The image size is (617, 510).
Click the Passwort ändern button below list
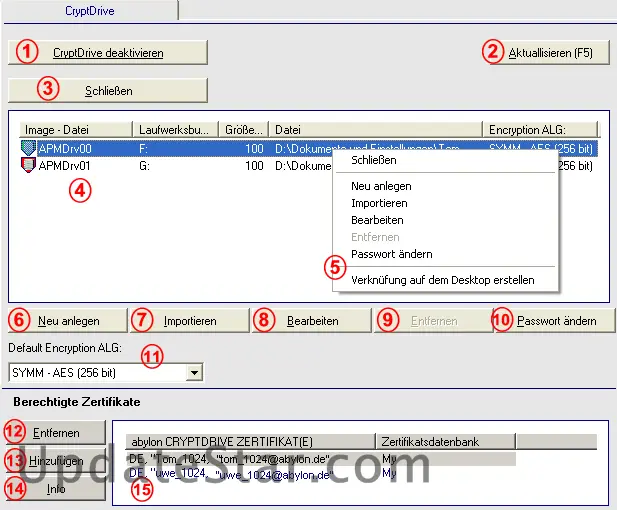click(x=556, y=321)
